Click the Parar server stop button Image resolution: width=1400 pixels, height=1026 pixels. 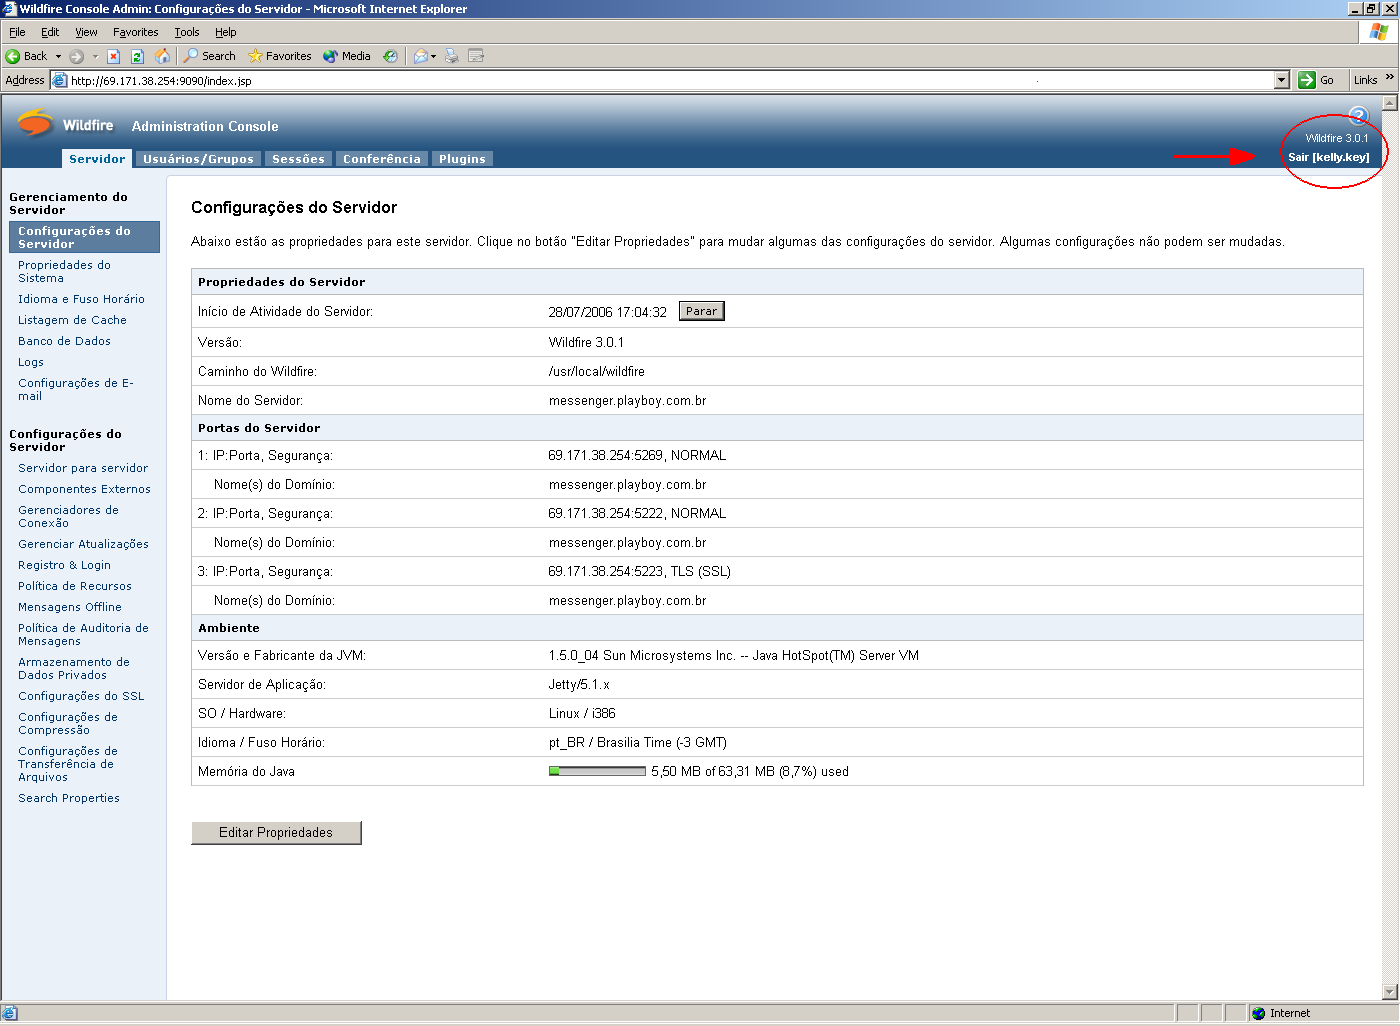701,311
